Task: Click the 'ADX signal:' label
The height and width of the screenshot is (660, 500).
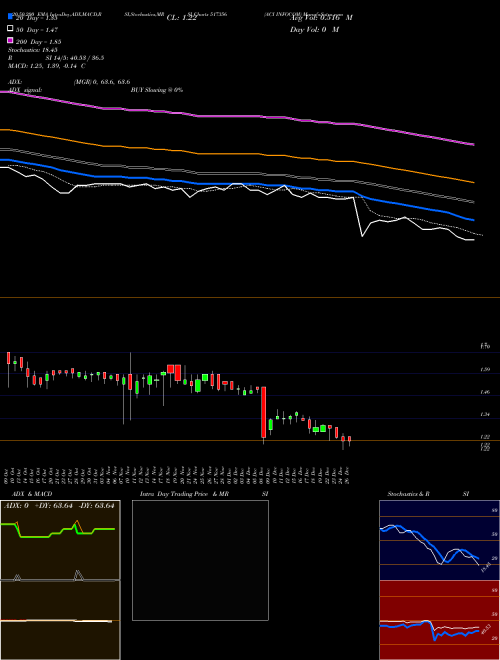Action: tap(25, 90)
